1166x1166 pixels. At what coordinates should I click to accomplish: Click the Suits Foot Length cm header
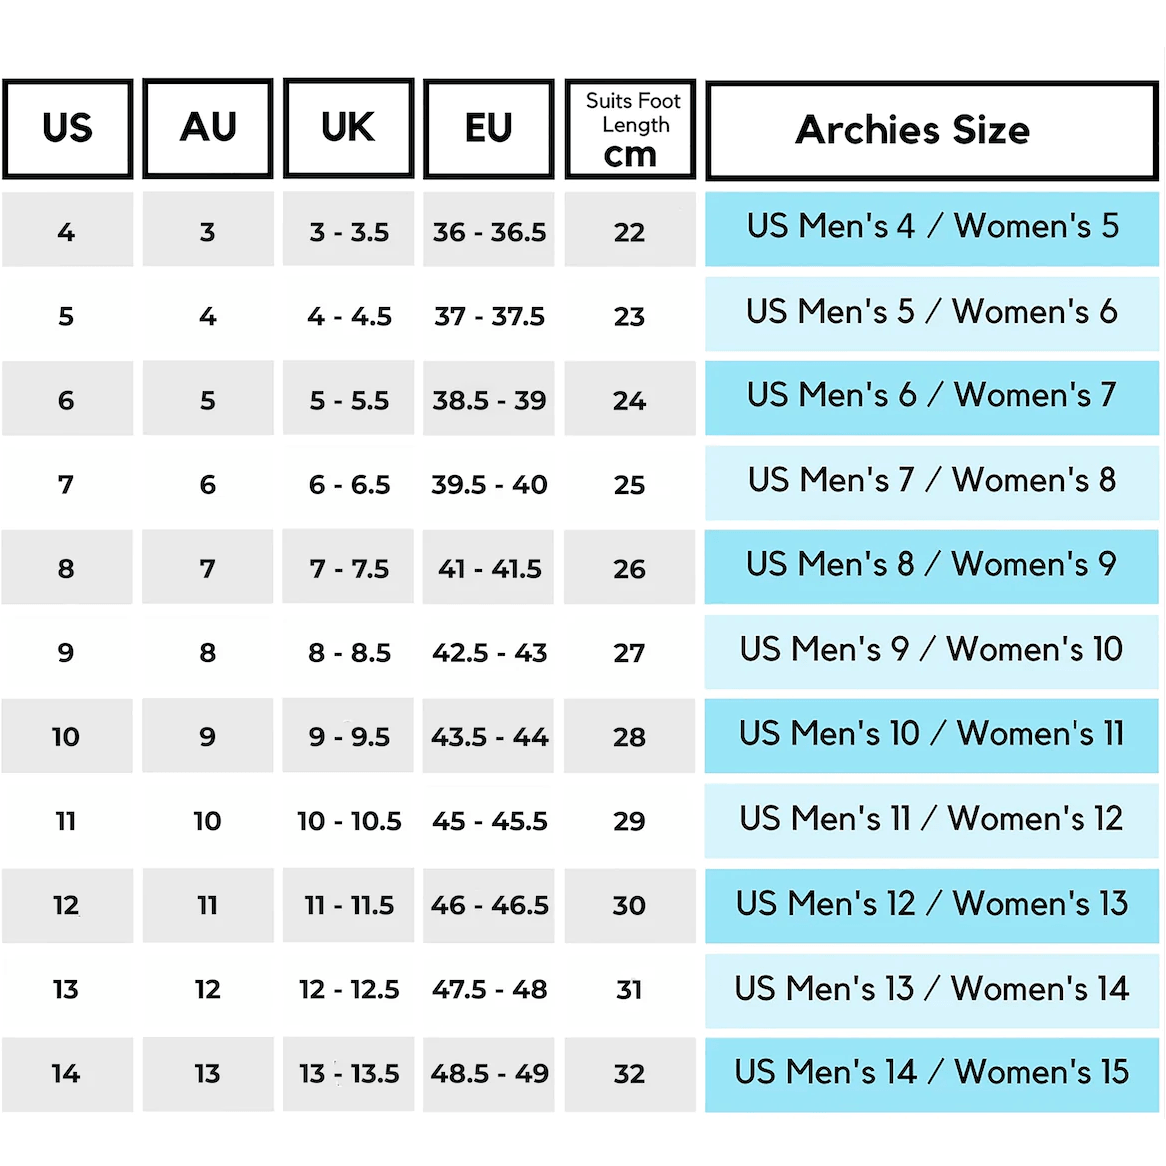pyautogui.click(x=630, y=129)
